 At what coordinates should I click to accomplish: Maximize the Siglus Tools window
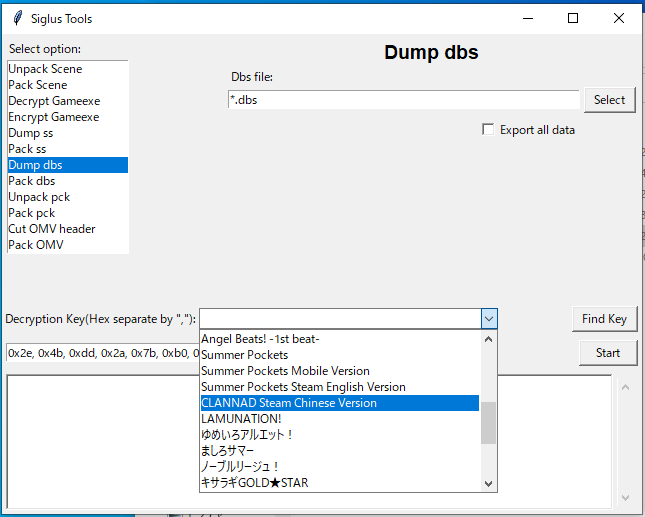[x=573, y=19]
